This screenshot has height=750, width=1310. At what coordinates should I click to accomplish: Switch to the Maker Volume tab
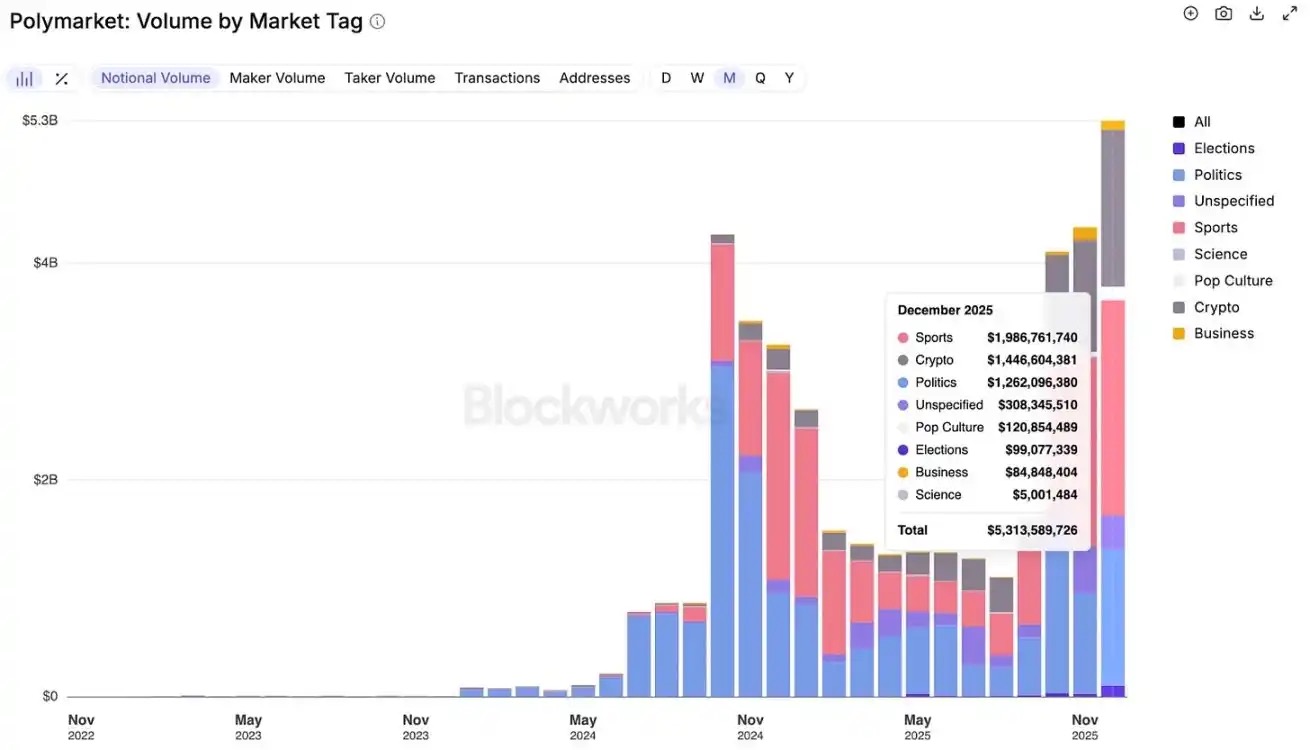(x=277, y=77)
